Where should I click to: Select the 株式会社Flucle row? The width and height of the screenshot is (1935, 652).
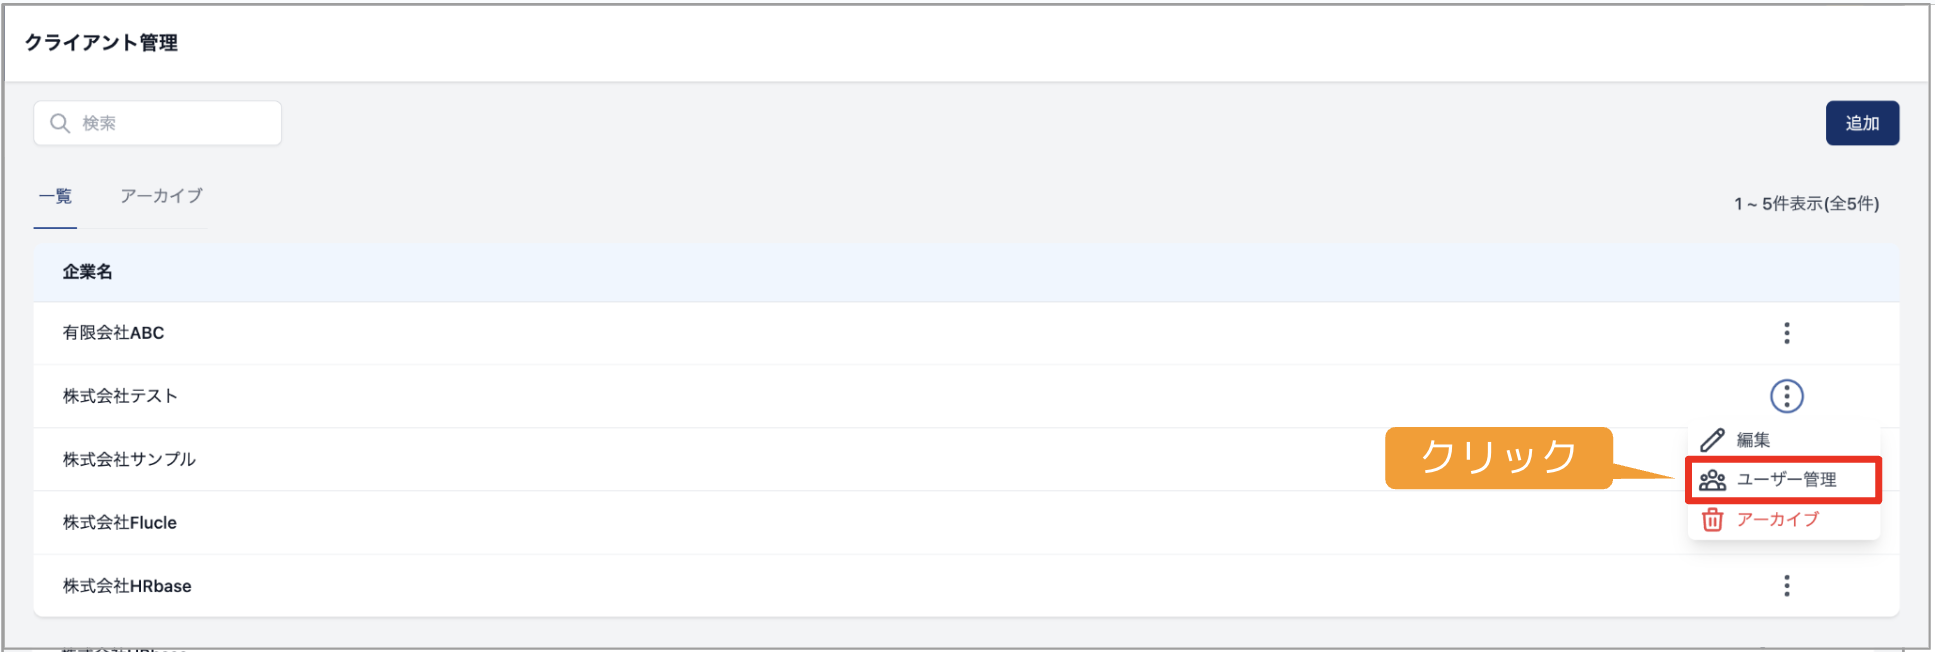tap(966, 522)
